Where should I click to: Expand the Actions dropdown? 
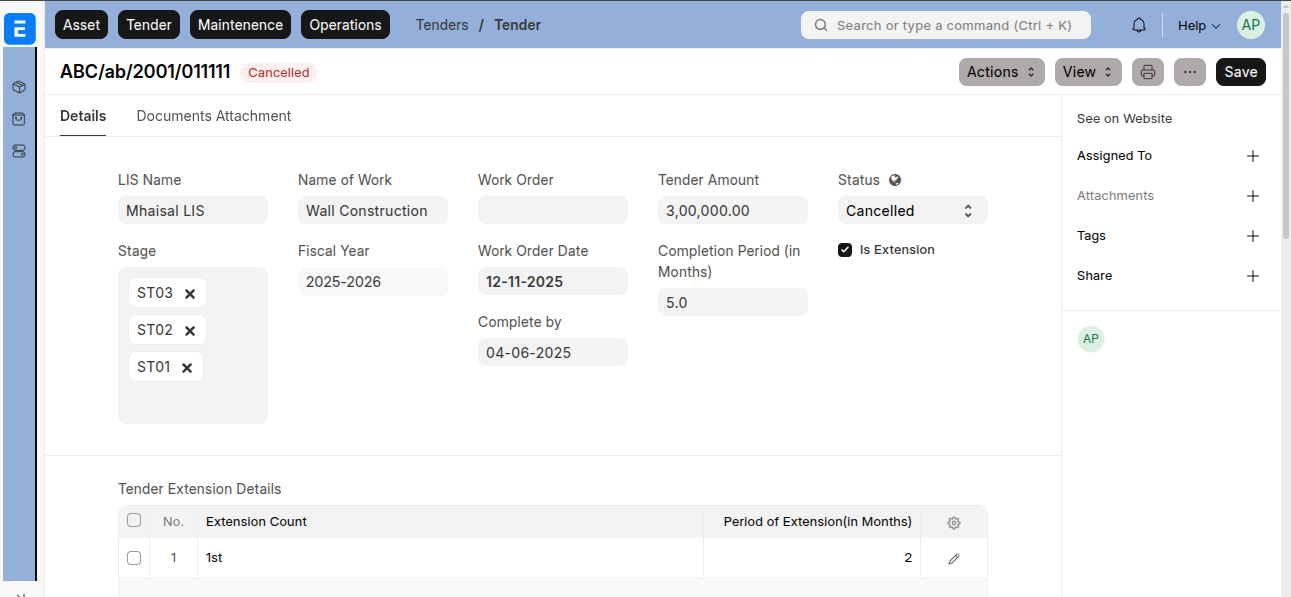1002,72
